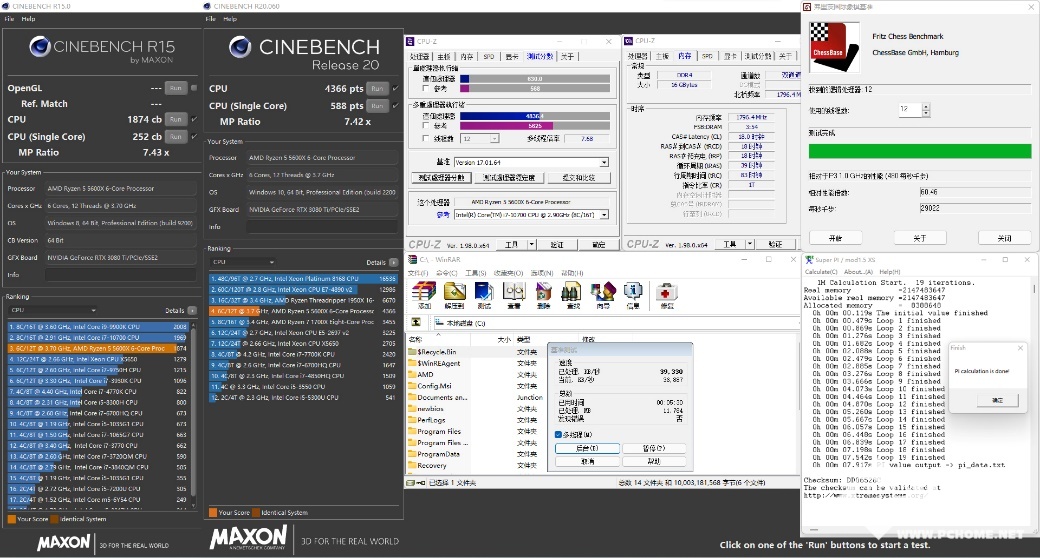Select the AMD folder icon in WinRAR
The width and height of the screenshot is (1040, 558).
[x=411, y=374]
